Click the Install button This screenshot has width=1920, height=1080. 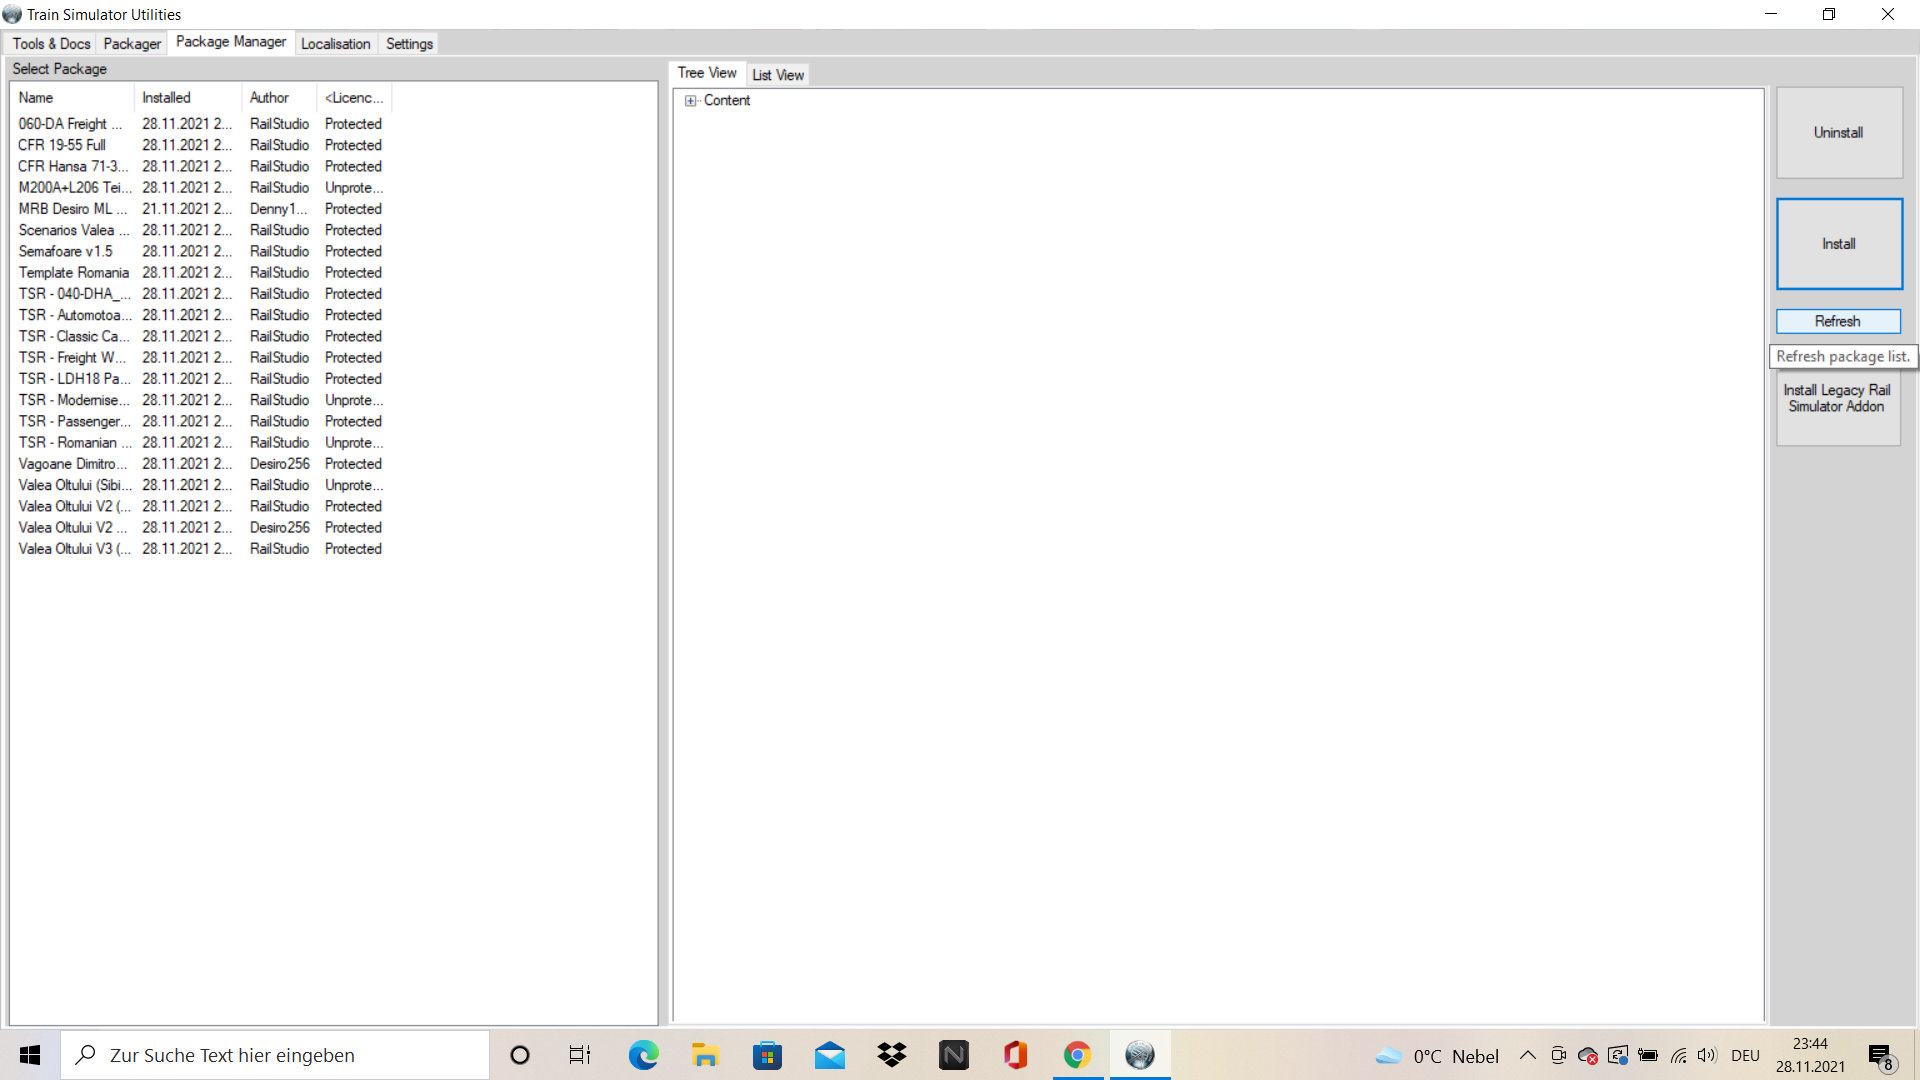[x=1839, y=244]
